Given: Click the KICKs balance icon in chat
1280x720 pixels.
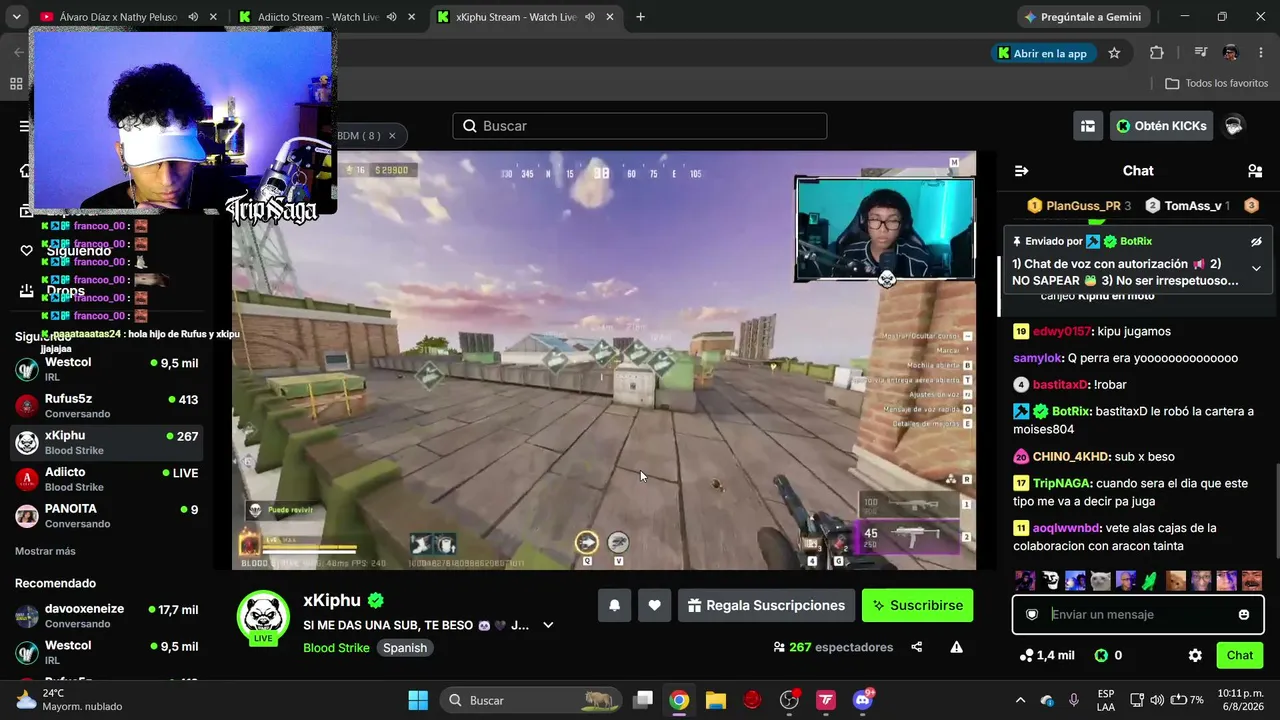Looking at the screenshot, I should coord(1101,656).
